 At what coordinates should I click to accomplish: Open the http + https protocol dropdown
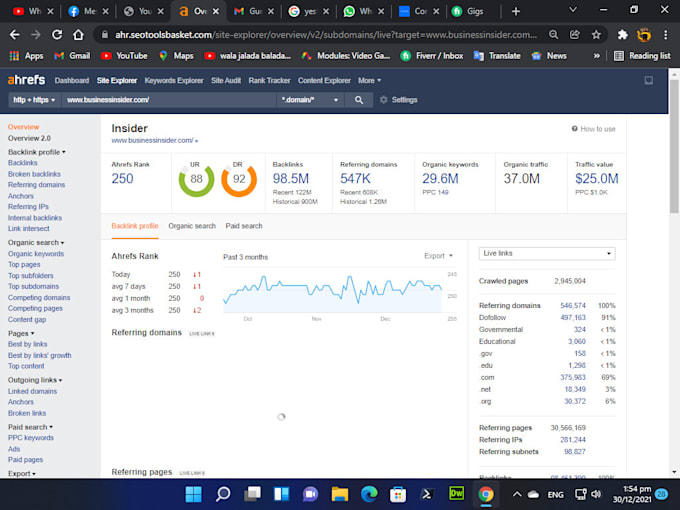[34, 100]
